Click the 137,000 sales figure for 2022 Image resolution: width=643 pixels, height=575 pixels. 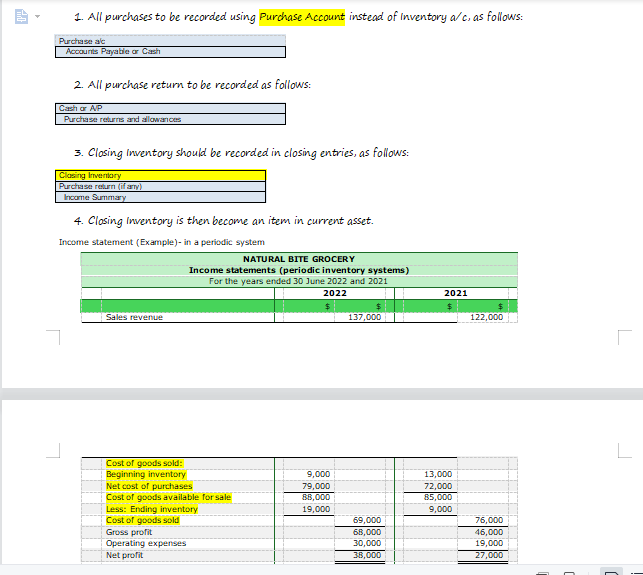coord(364,317)
